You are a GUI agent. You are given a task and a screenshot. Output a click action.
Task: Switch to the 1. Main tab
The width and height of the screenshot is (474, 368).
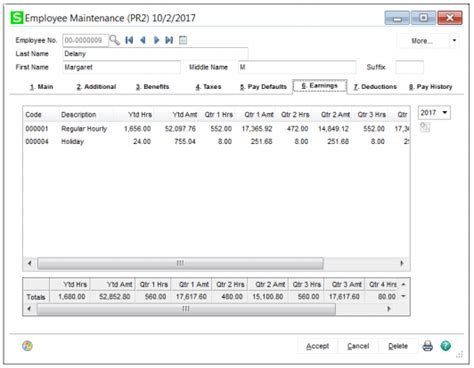[x=42, y=87]
